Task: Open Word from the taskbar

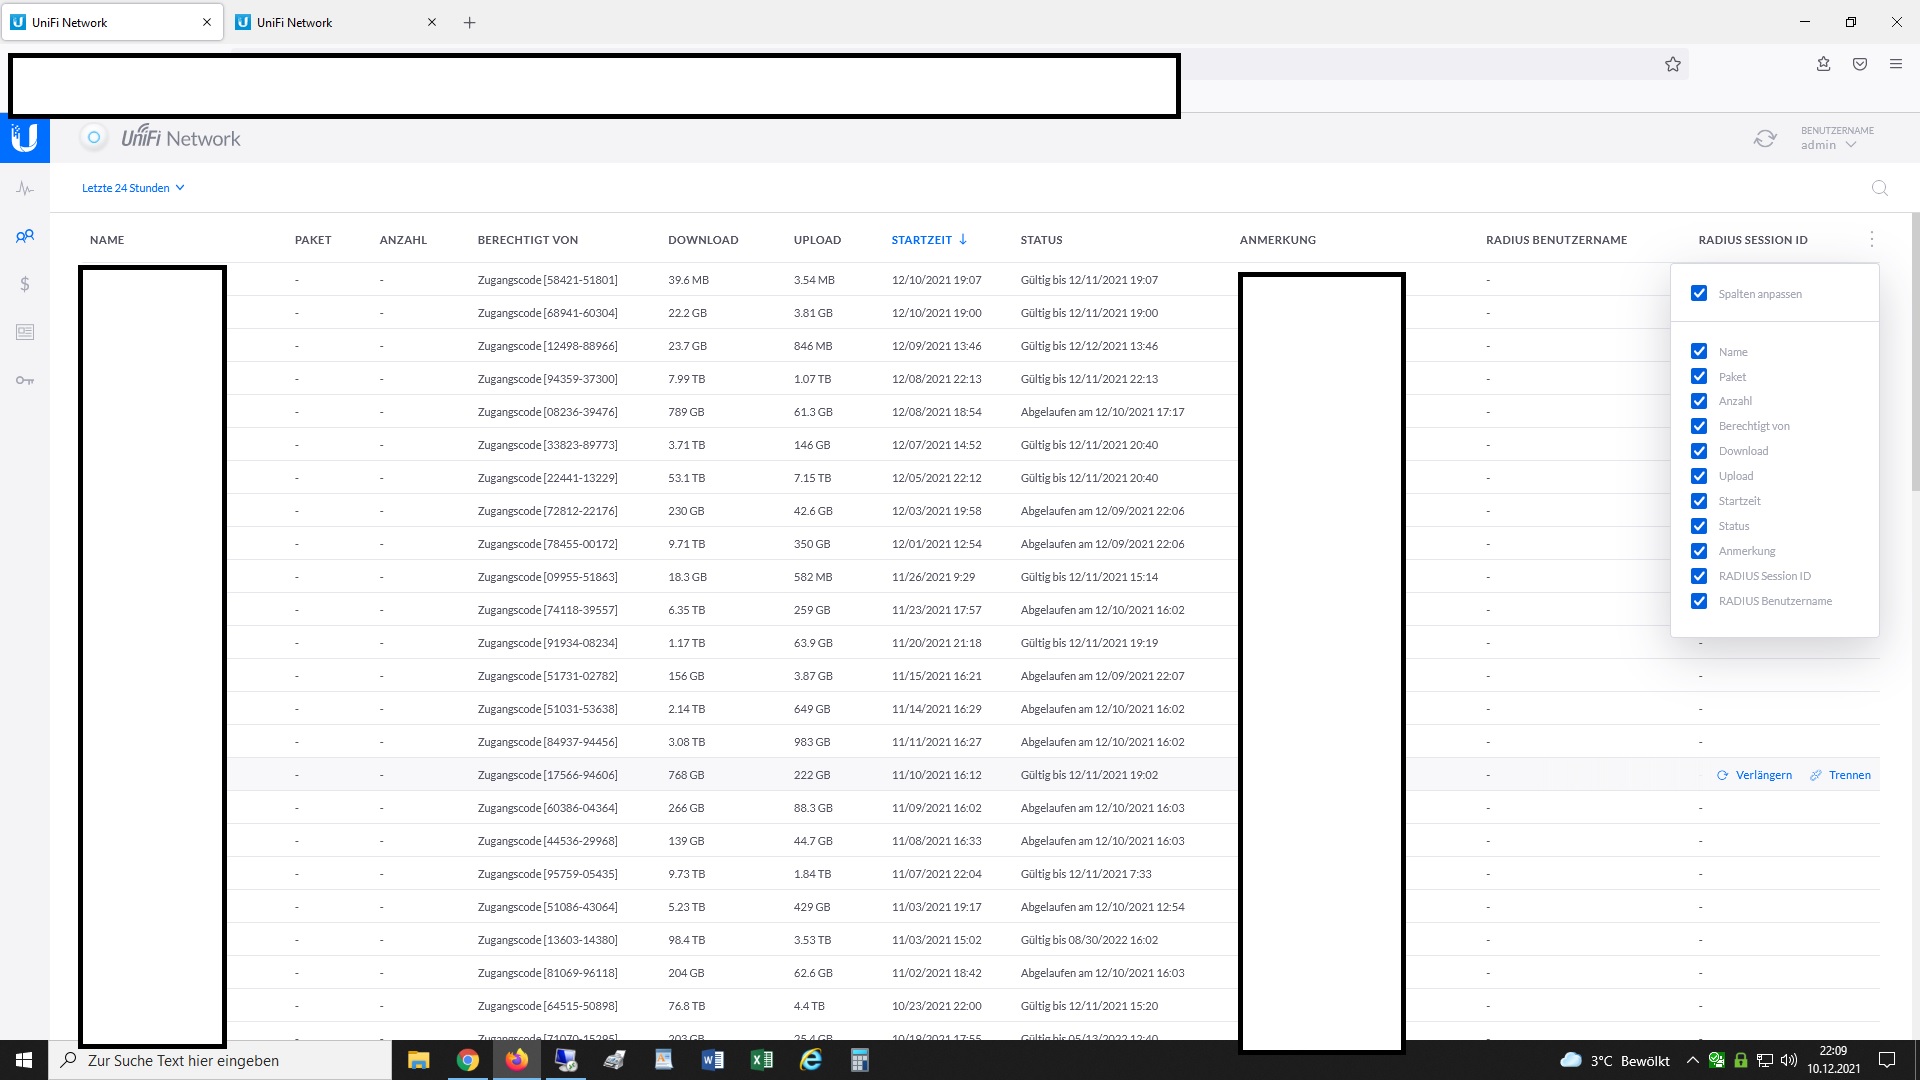Action: click(x=713, y=1060)
